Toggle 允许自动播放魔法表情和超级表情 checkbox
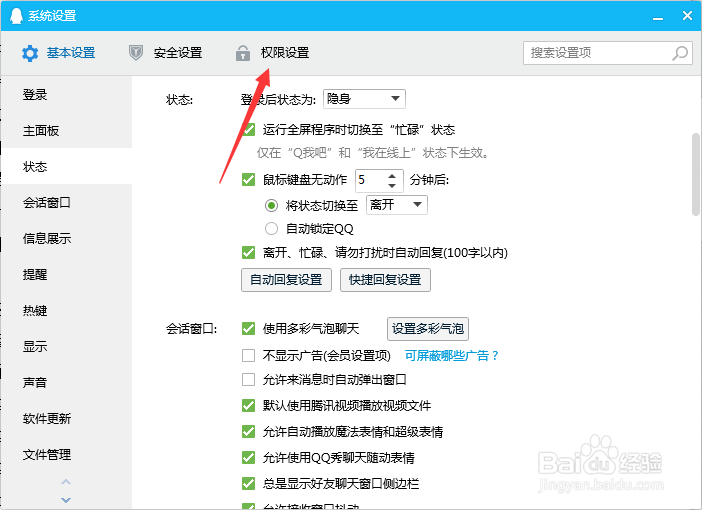The width and height of the screenshot is (702, 510). pos(248,432)
